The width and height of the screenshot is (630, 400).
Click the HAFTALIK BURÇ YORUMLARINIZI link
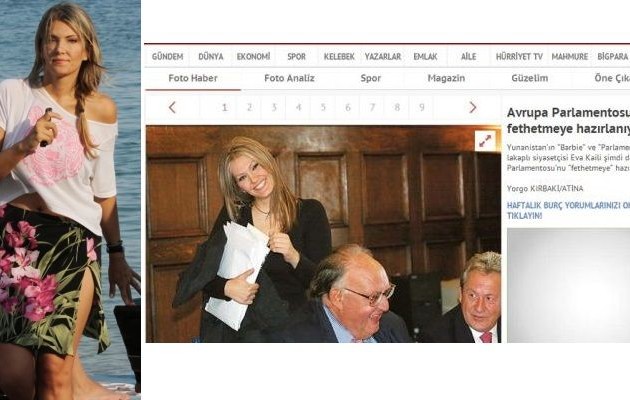click(568, 210)
